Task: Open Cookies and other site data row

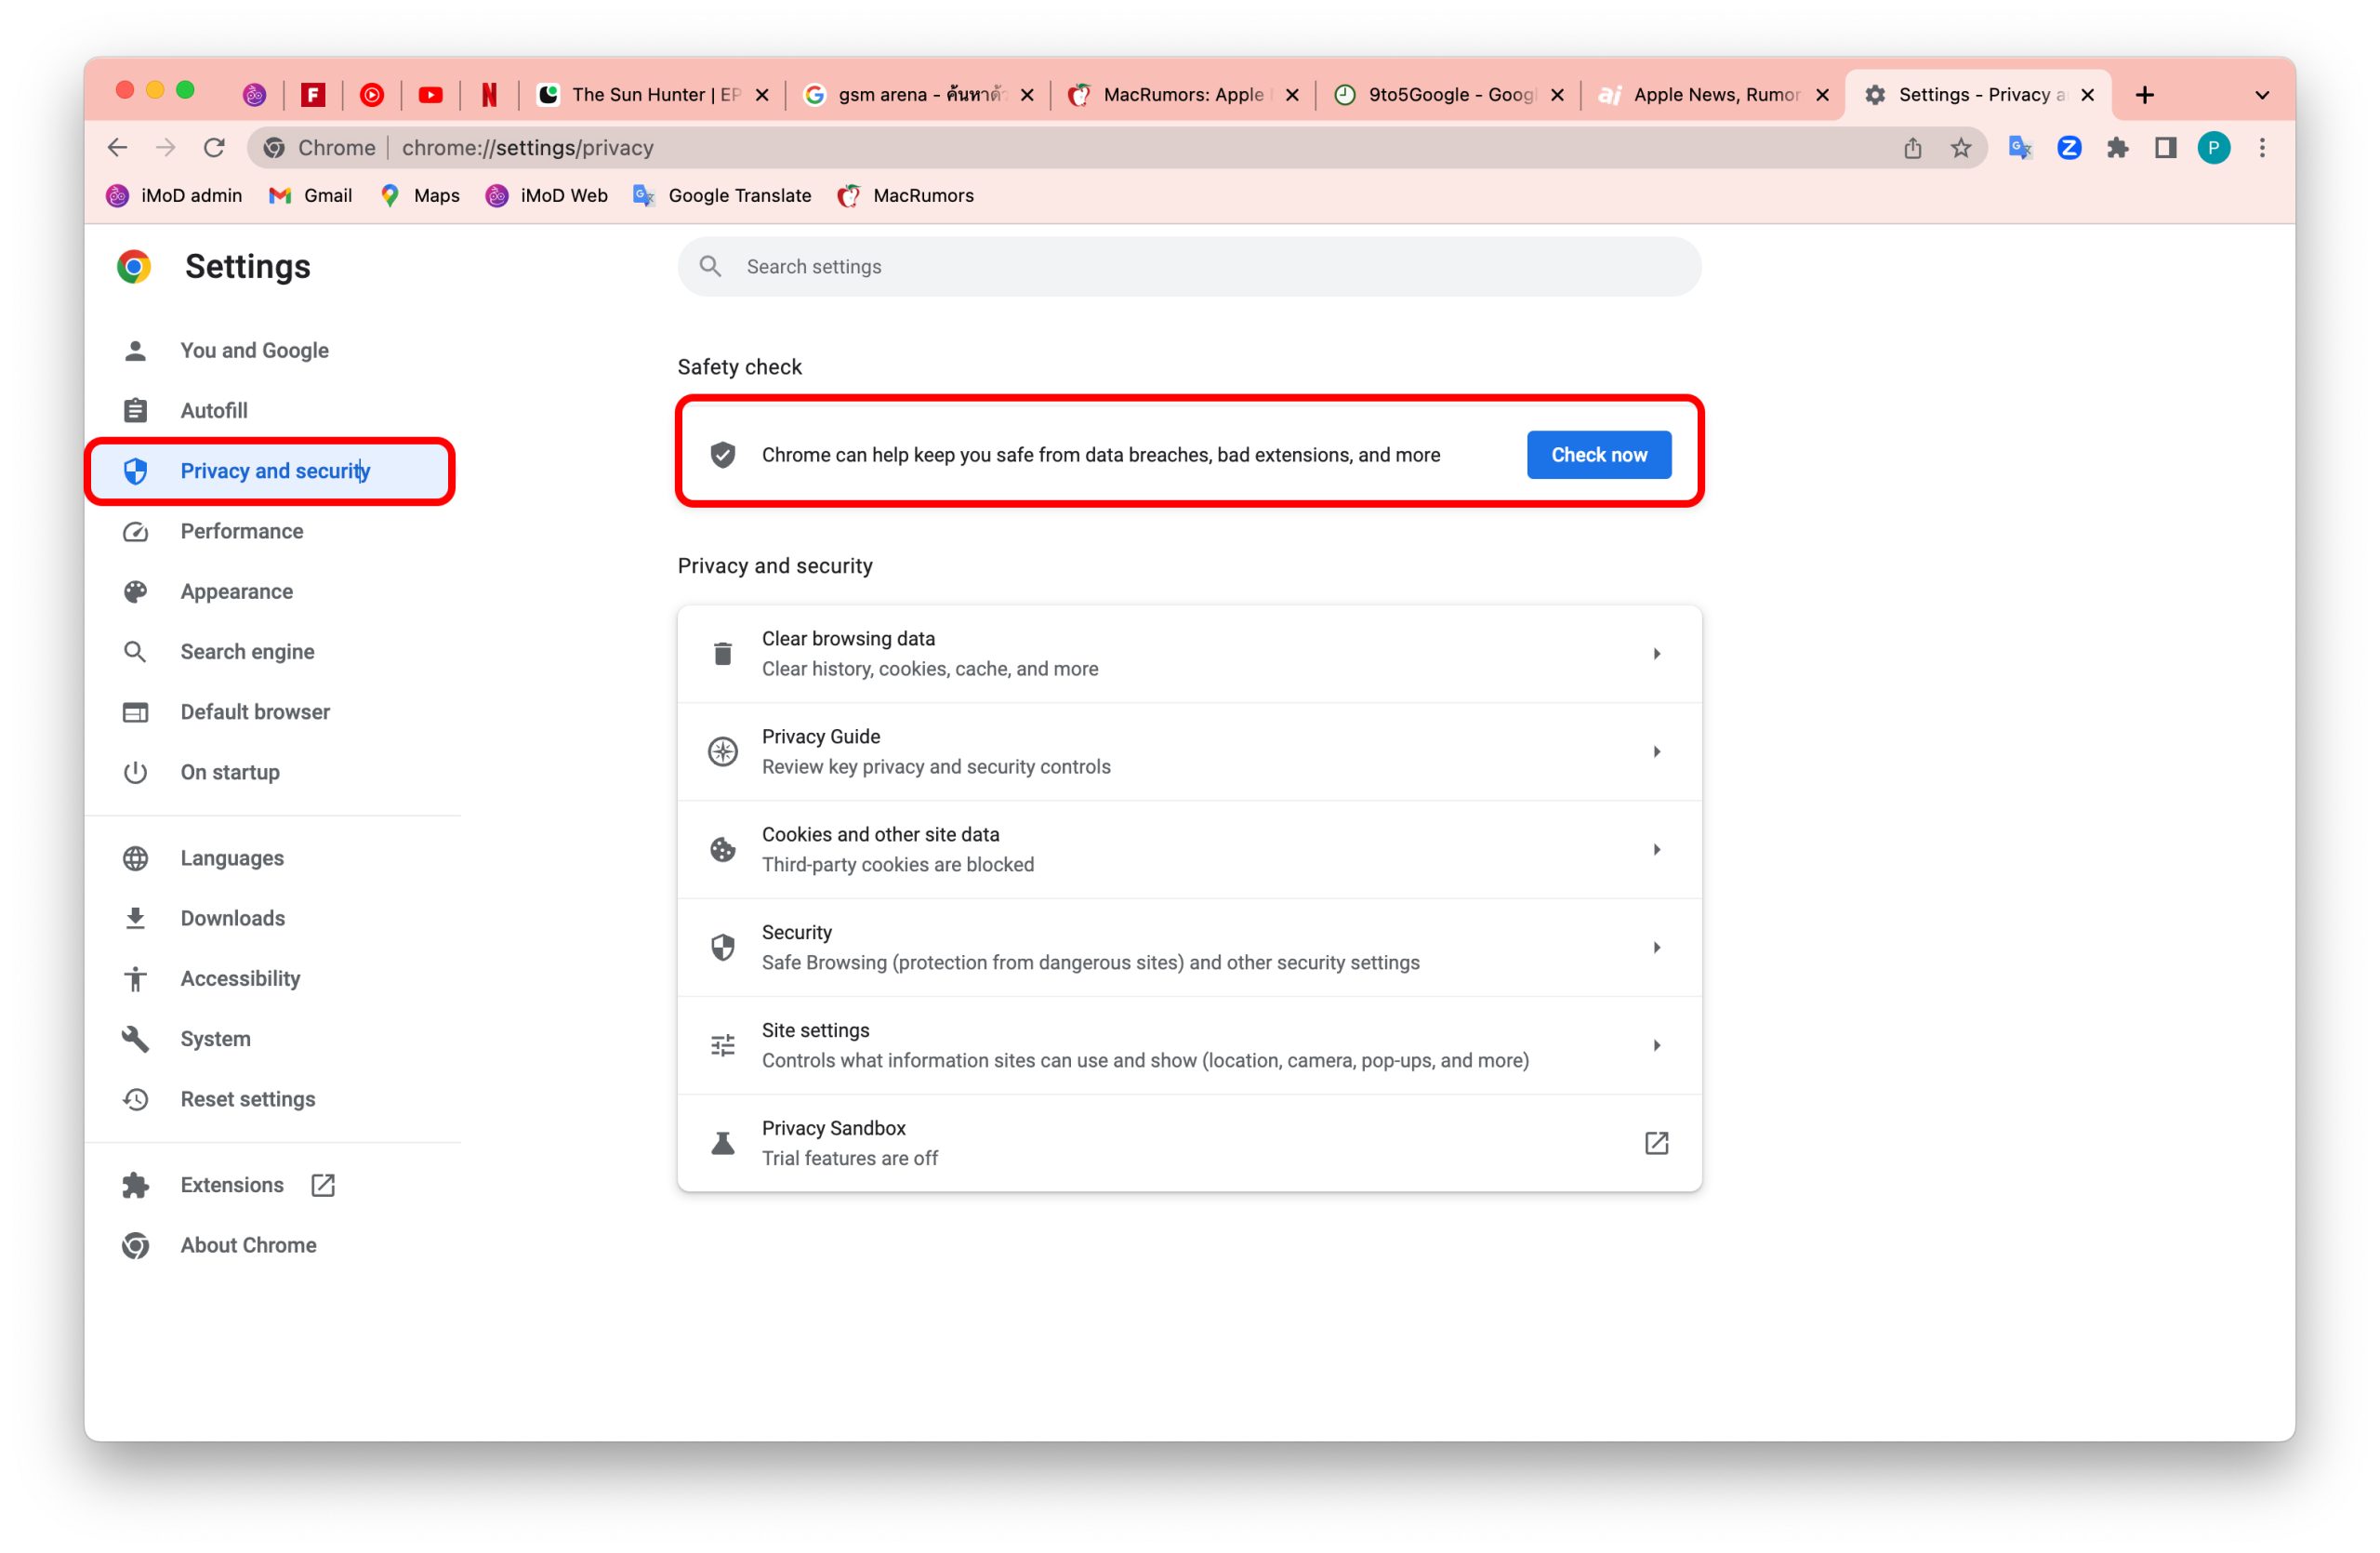Action: click(x=1188, y=849)
